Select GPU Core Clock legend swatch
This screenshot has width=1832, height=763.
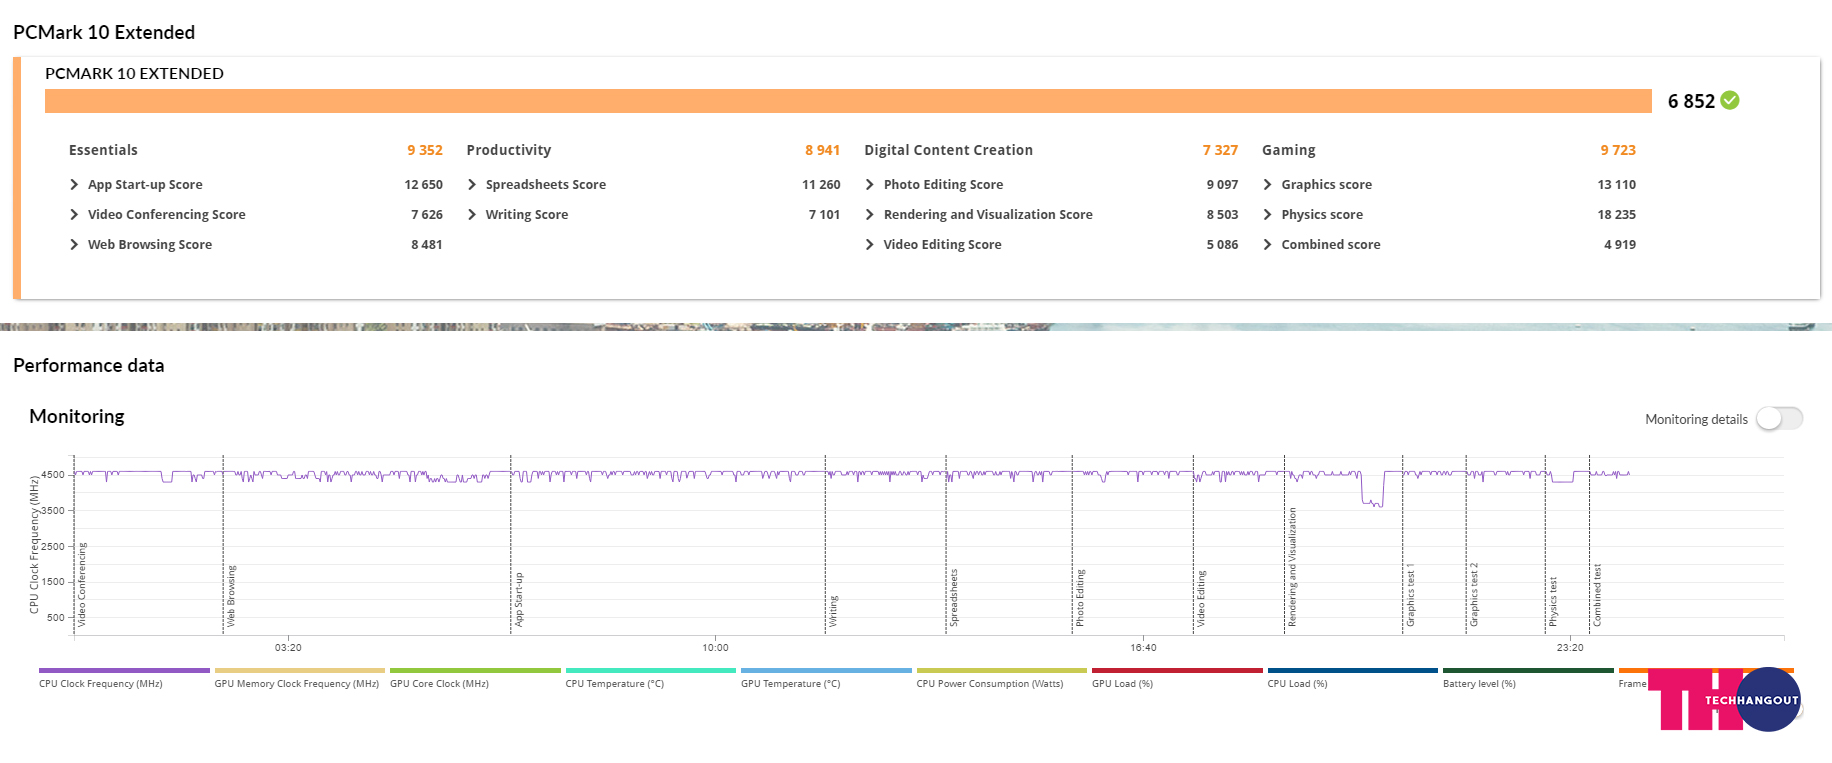475,671
